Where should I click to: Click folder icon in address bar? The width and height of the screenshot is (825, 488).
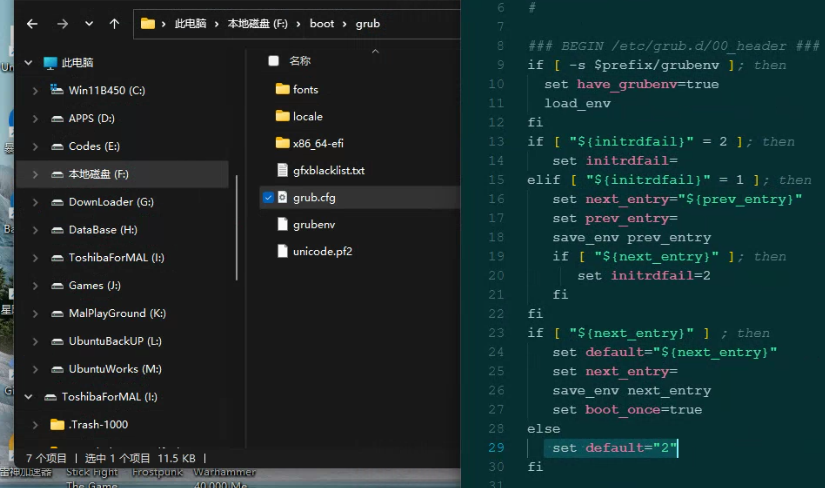click(x=148, y=24)
